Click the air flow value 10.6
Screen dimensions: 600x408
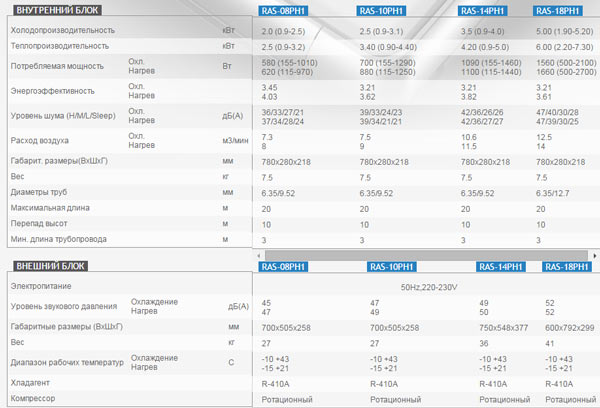(469, 137)
